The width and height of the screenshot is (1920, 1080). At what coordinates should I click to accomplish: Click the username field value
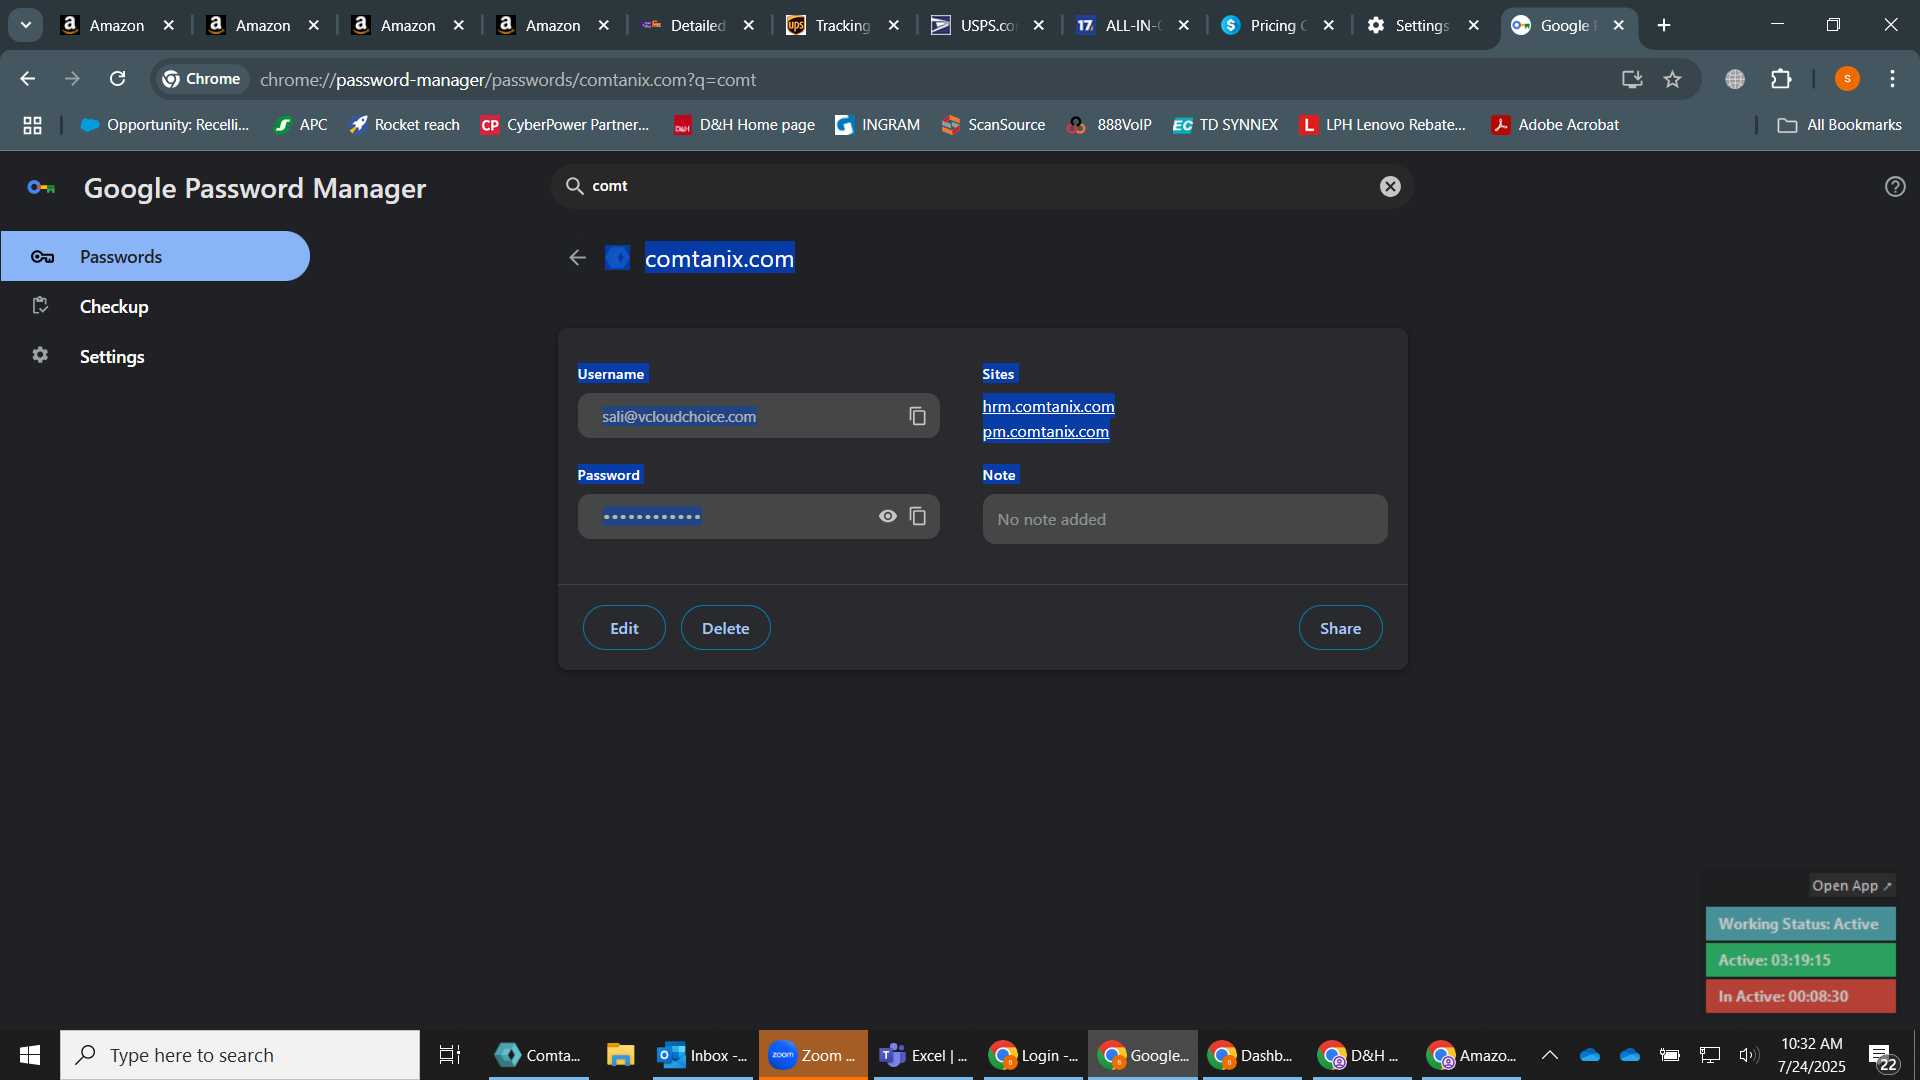tap(679, 416)
